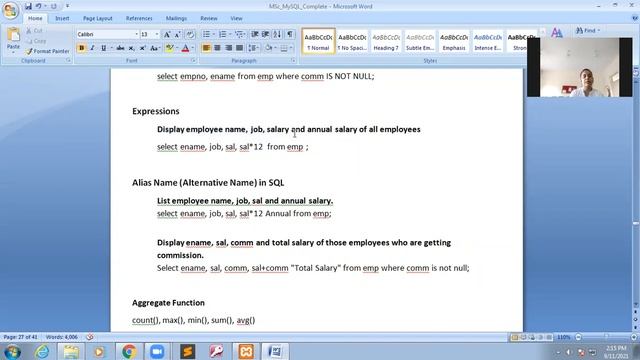Viewport: 640px width, 360px height.
Task: Center align the paragraph
Action: pyautogui.click(x=217, y=48)
